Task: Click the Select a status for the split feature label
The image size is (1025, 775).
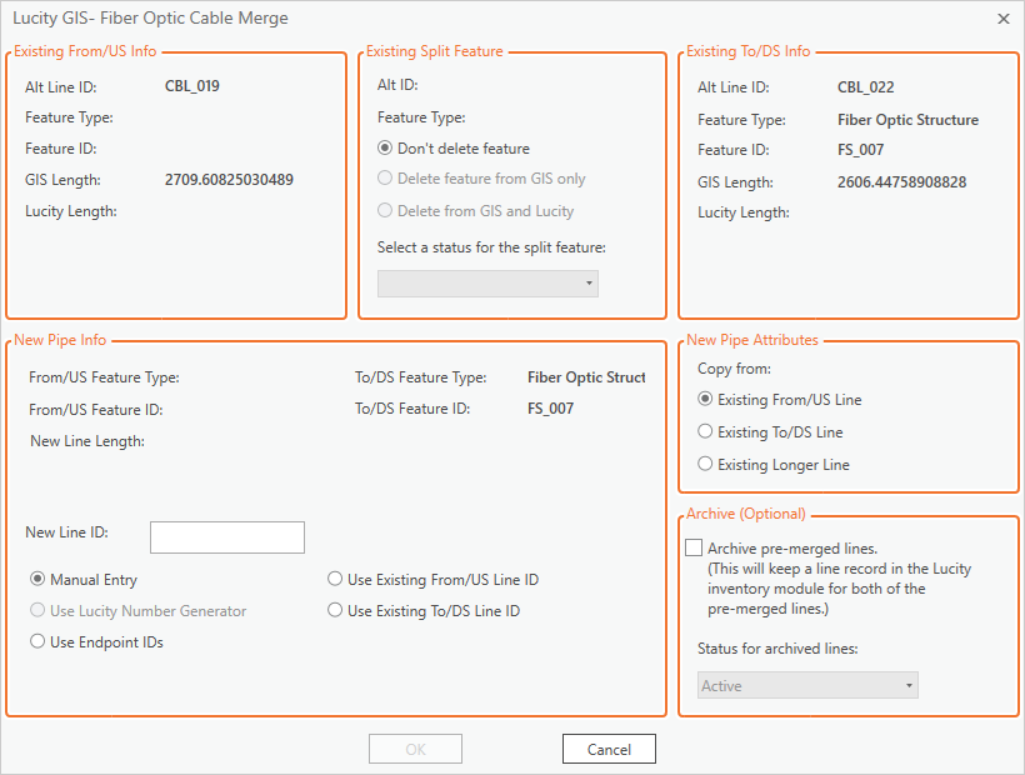Action: [492, 248]
